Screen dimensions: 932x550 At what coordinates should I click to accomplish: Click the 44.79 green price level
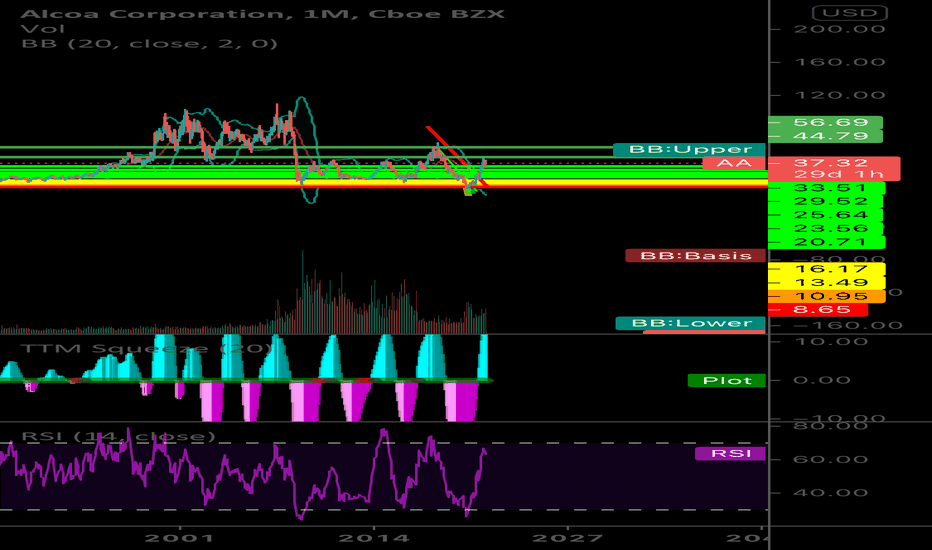tap(826, 136)
